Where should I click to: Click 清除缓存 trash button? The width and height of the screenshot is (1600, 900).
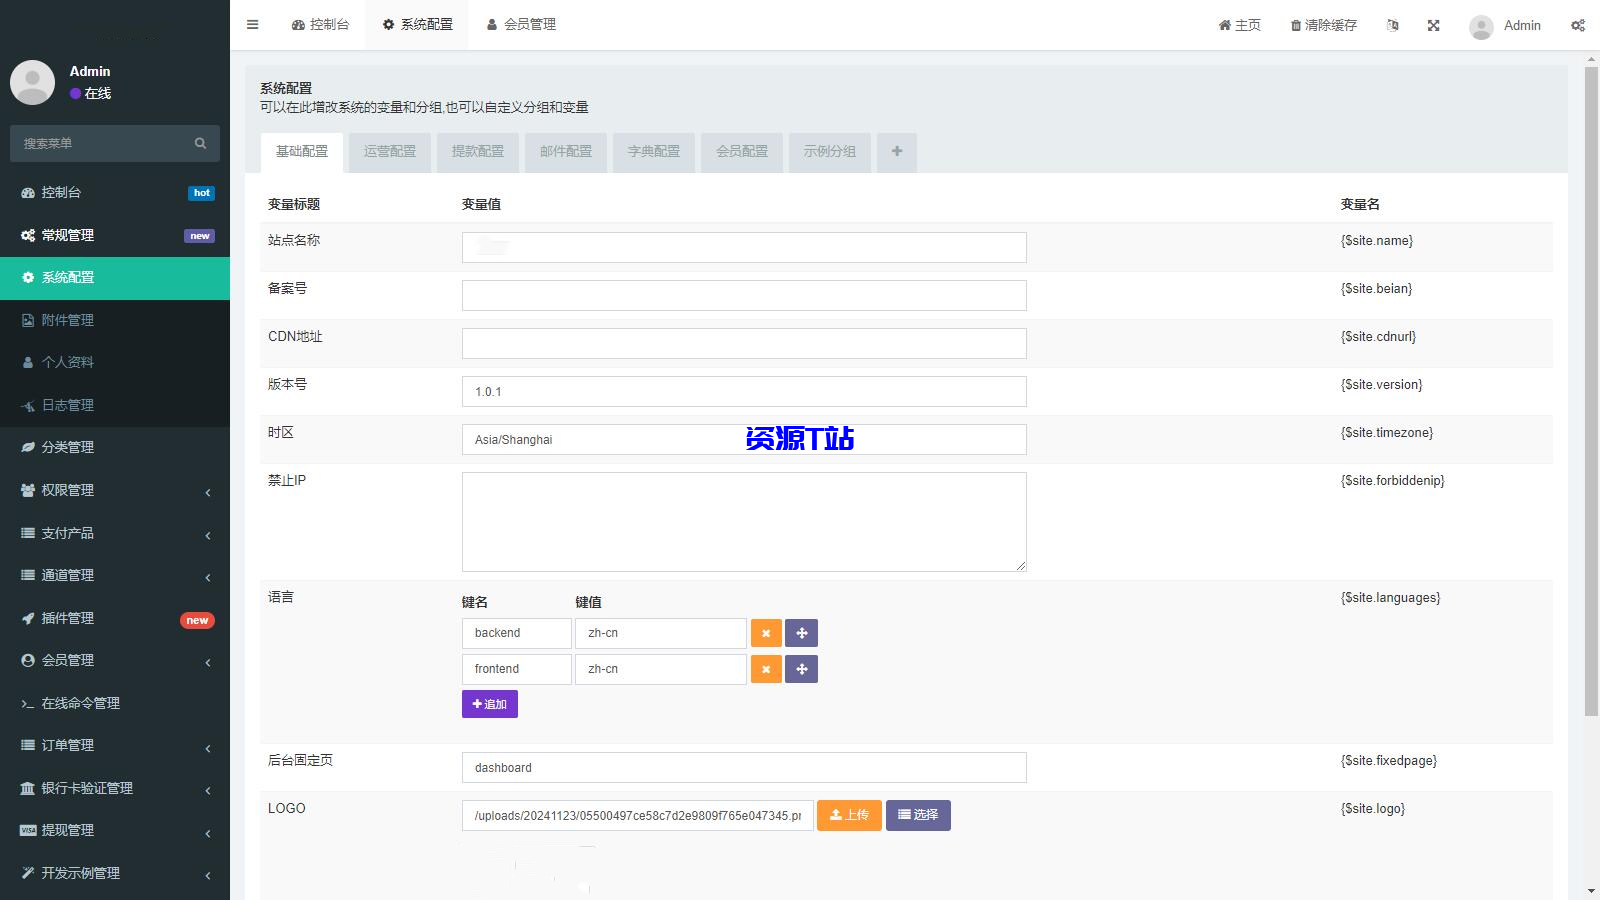click(x=1323, y=25)
